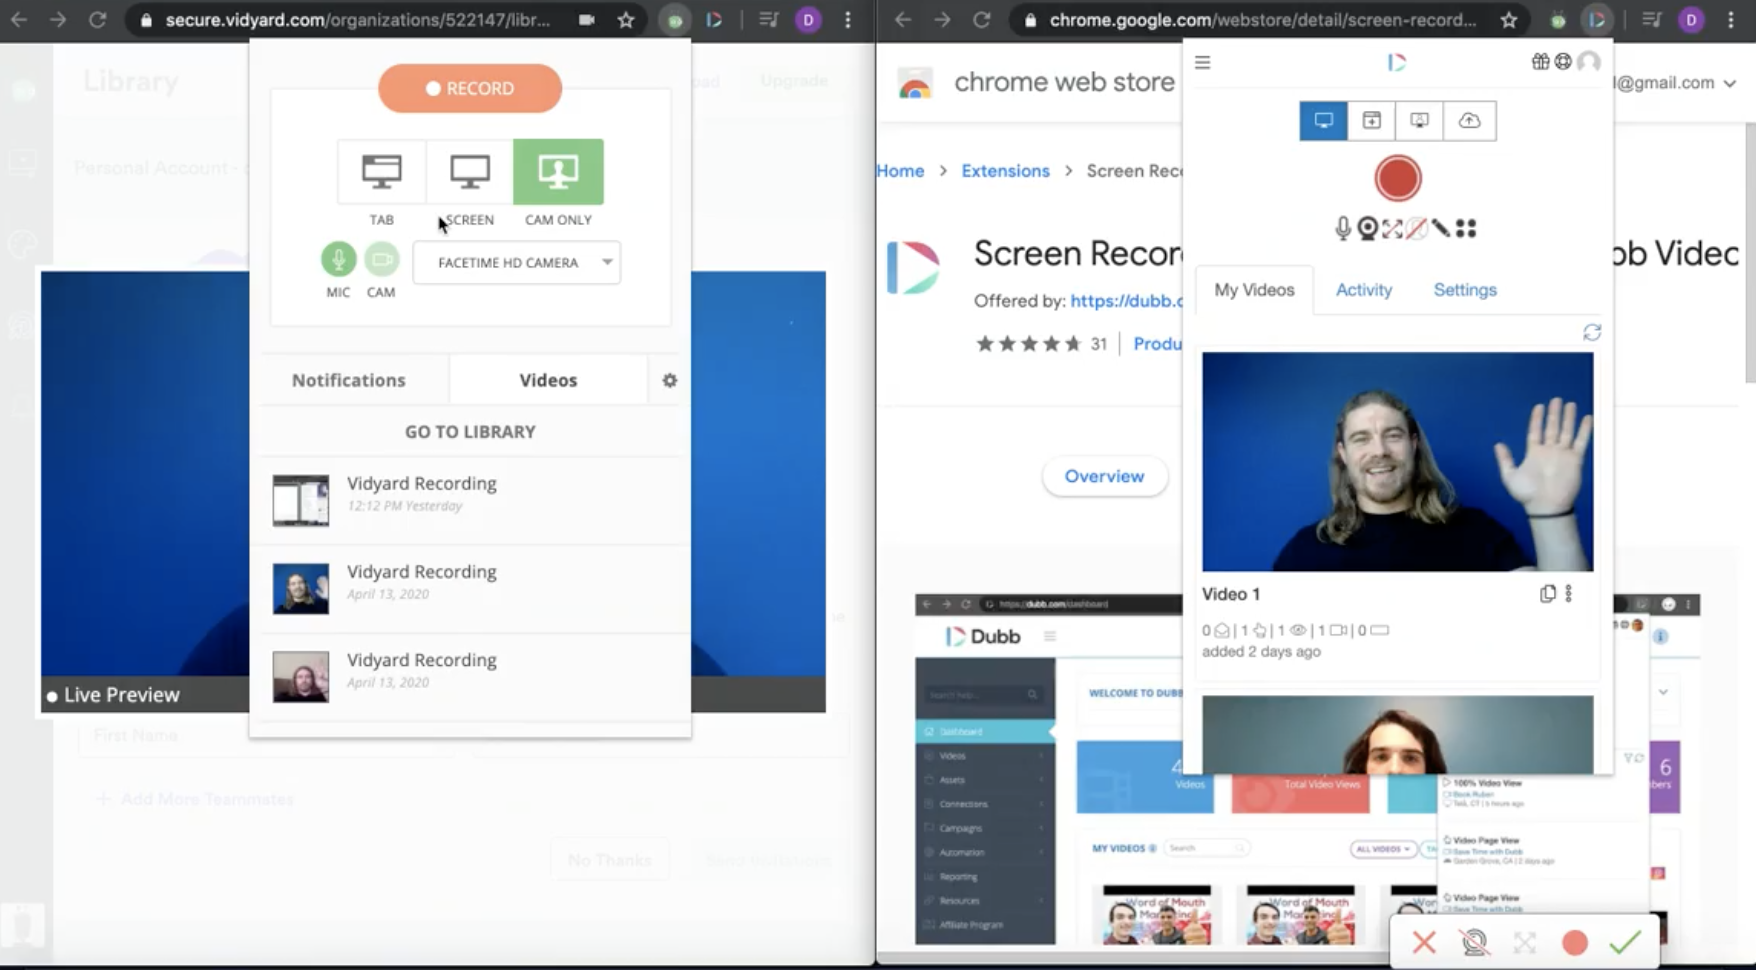Viewport: 1756px width, 970px height.
Task: Click Home breadcrumb in Chrome Web Store
Action: (900, 171)
